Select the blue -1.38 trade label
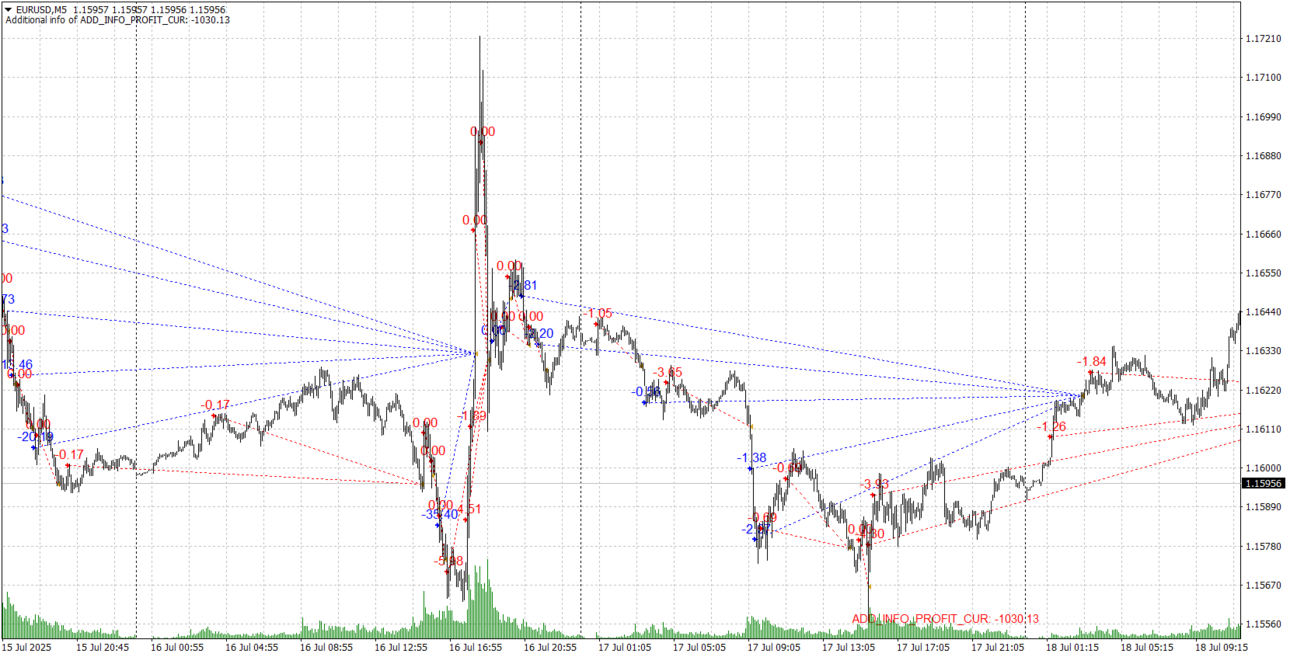Image resolution: width=1290 pixels, height=657 pixels. [x=752, y=458]
